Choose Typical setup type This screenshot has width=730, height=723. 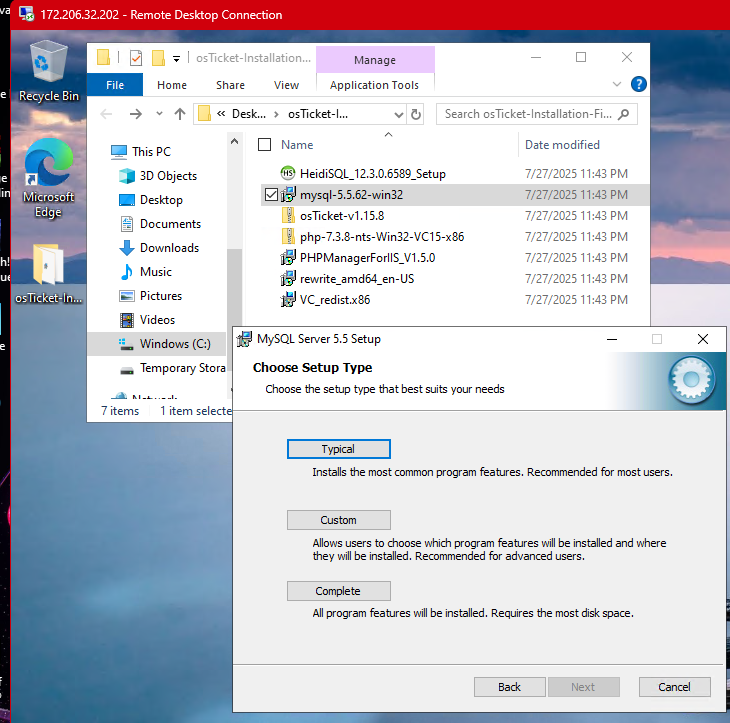(x=338, y=449)
